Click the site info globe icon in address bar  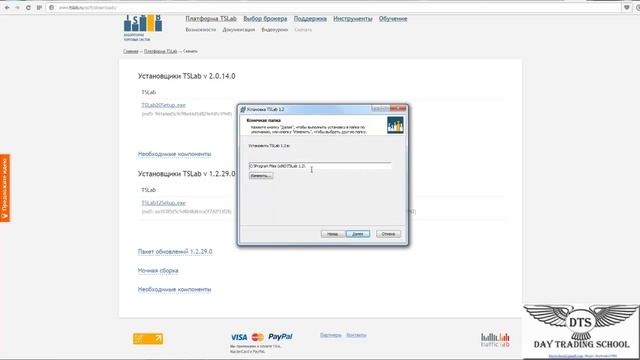[x=52, y=7]
